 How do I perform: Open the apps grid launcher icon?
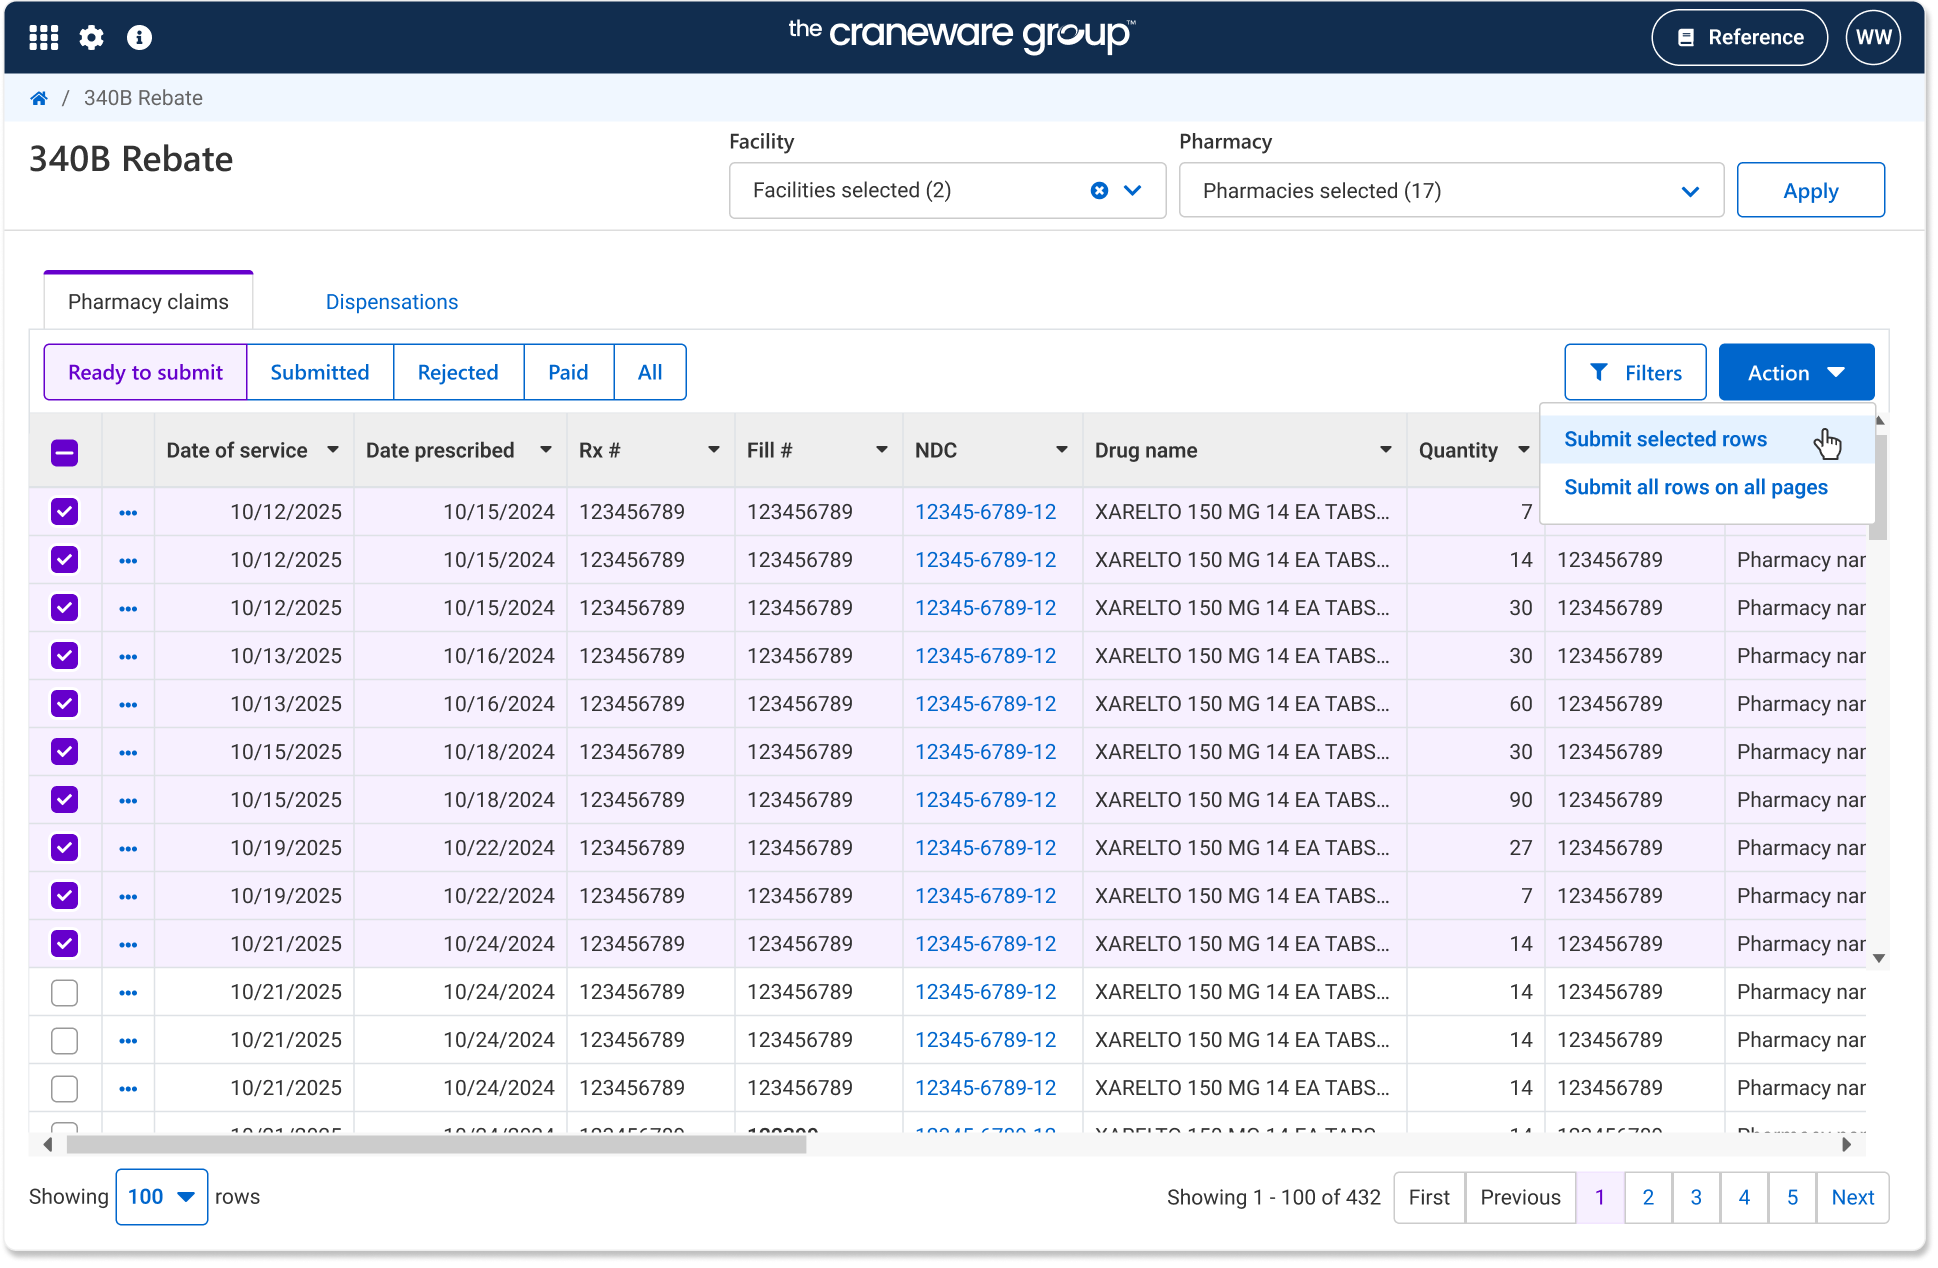pos(43,38)
